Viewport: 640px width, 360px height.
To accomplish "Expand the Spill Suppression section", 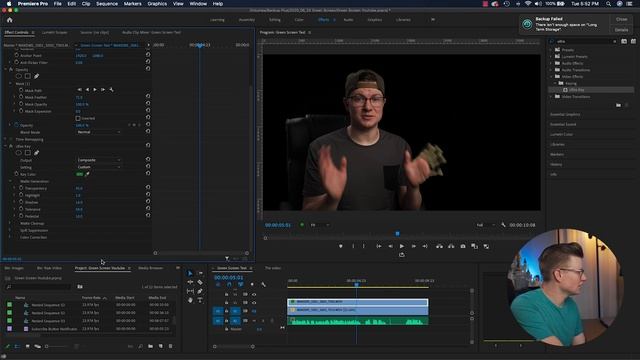I will (10, 230).
